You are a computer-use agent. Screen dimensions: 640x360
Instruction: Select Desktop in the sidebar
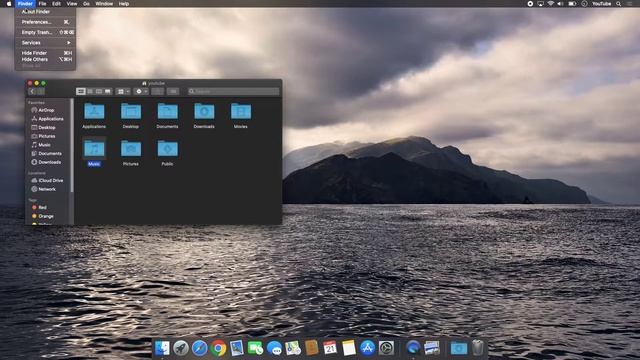pyautogui.click(x=46, y=128)
